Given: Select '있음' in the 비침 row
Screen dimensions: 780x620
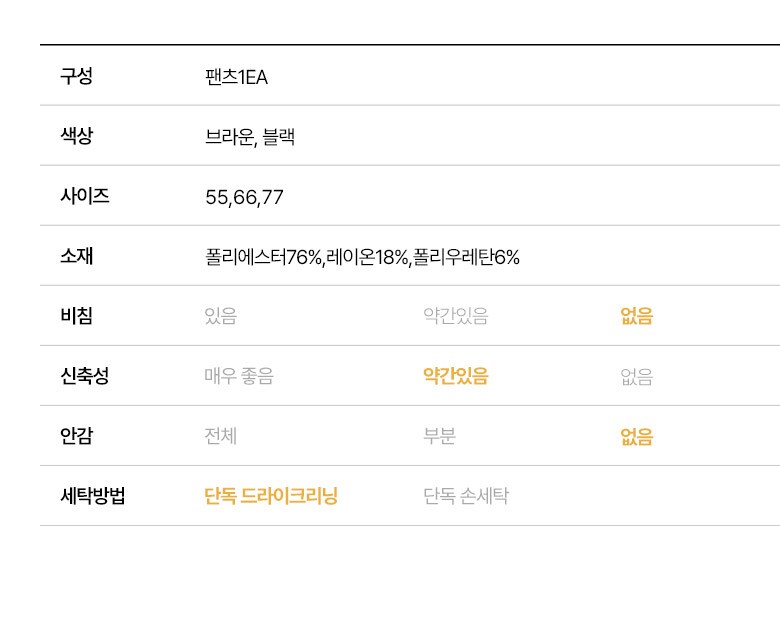Looking at the screenshot, I should click(x=221, y=317).
